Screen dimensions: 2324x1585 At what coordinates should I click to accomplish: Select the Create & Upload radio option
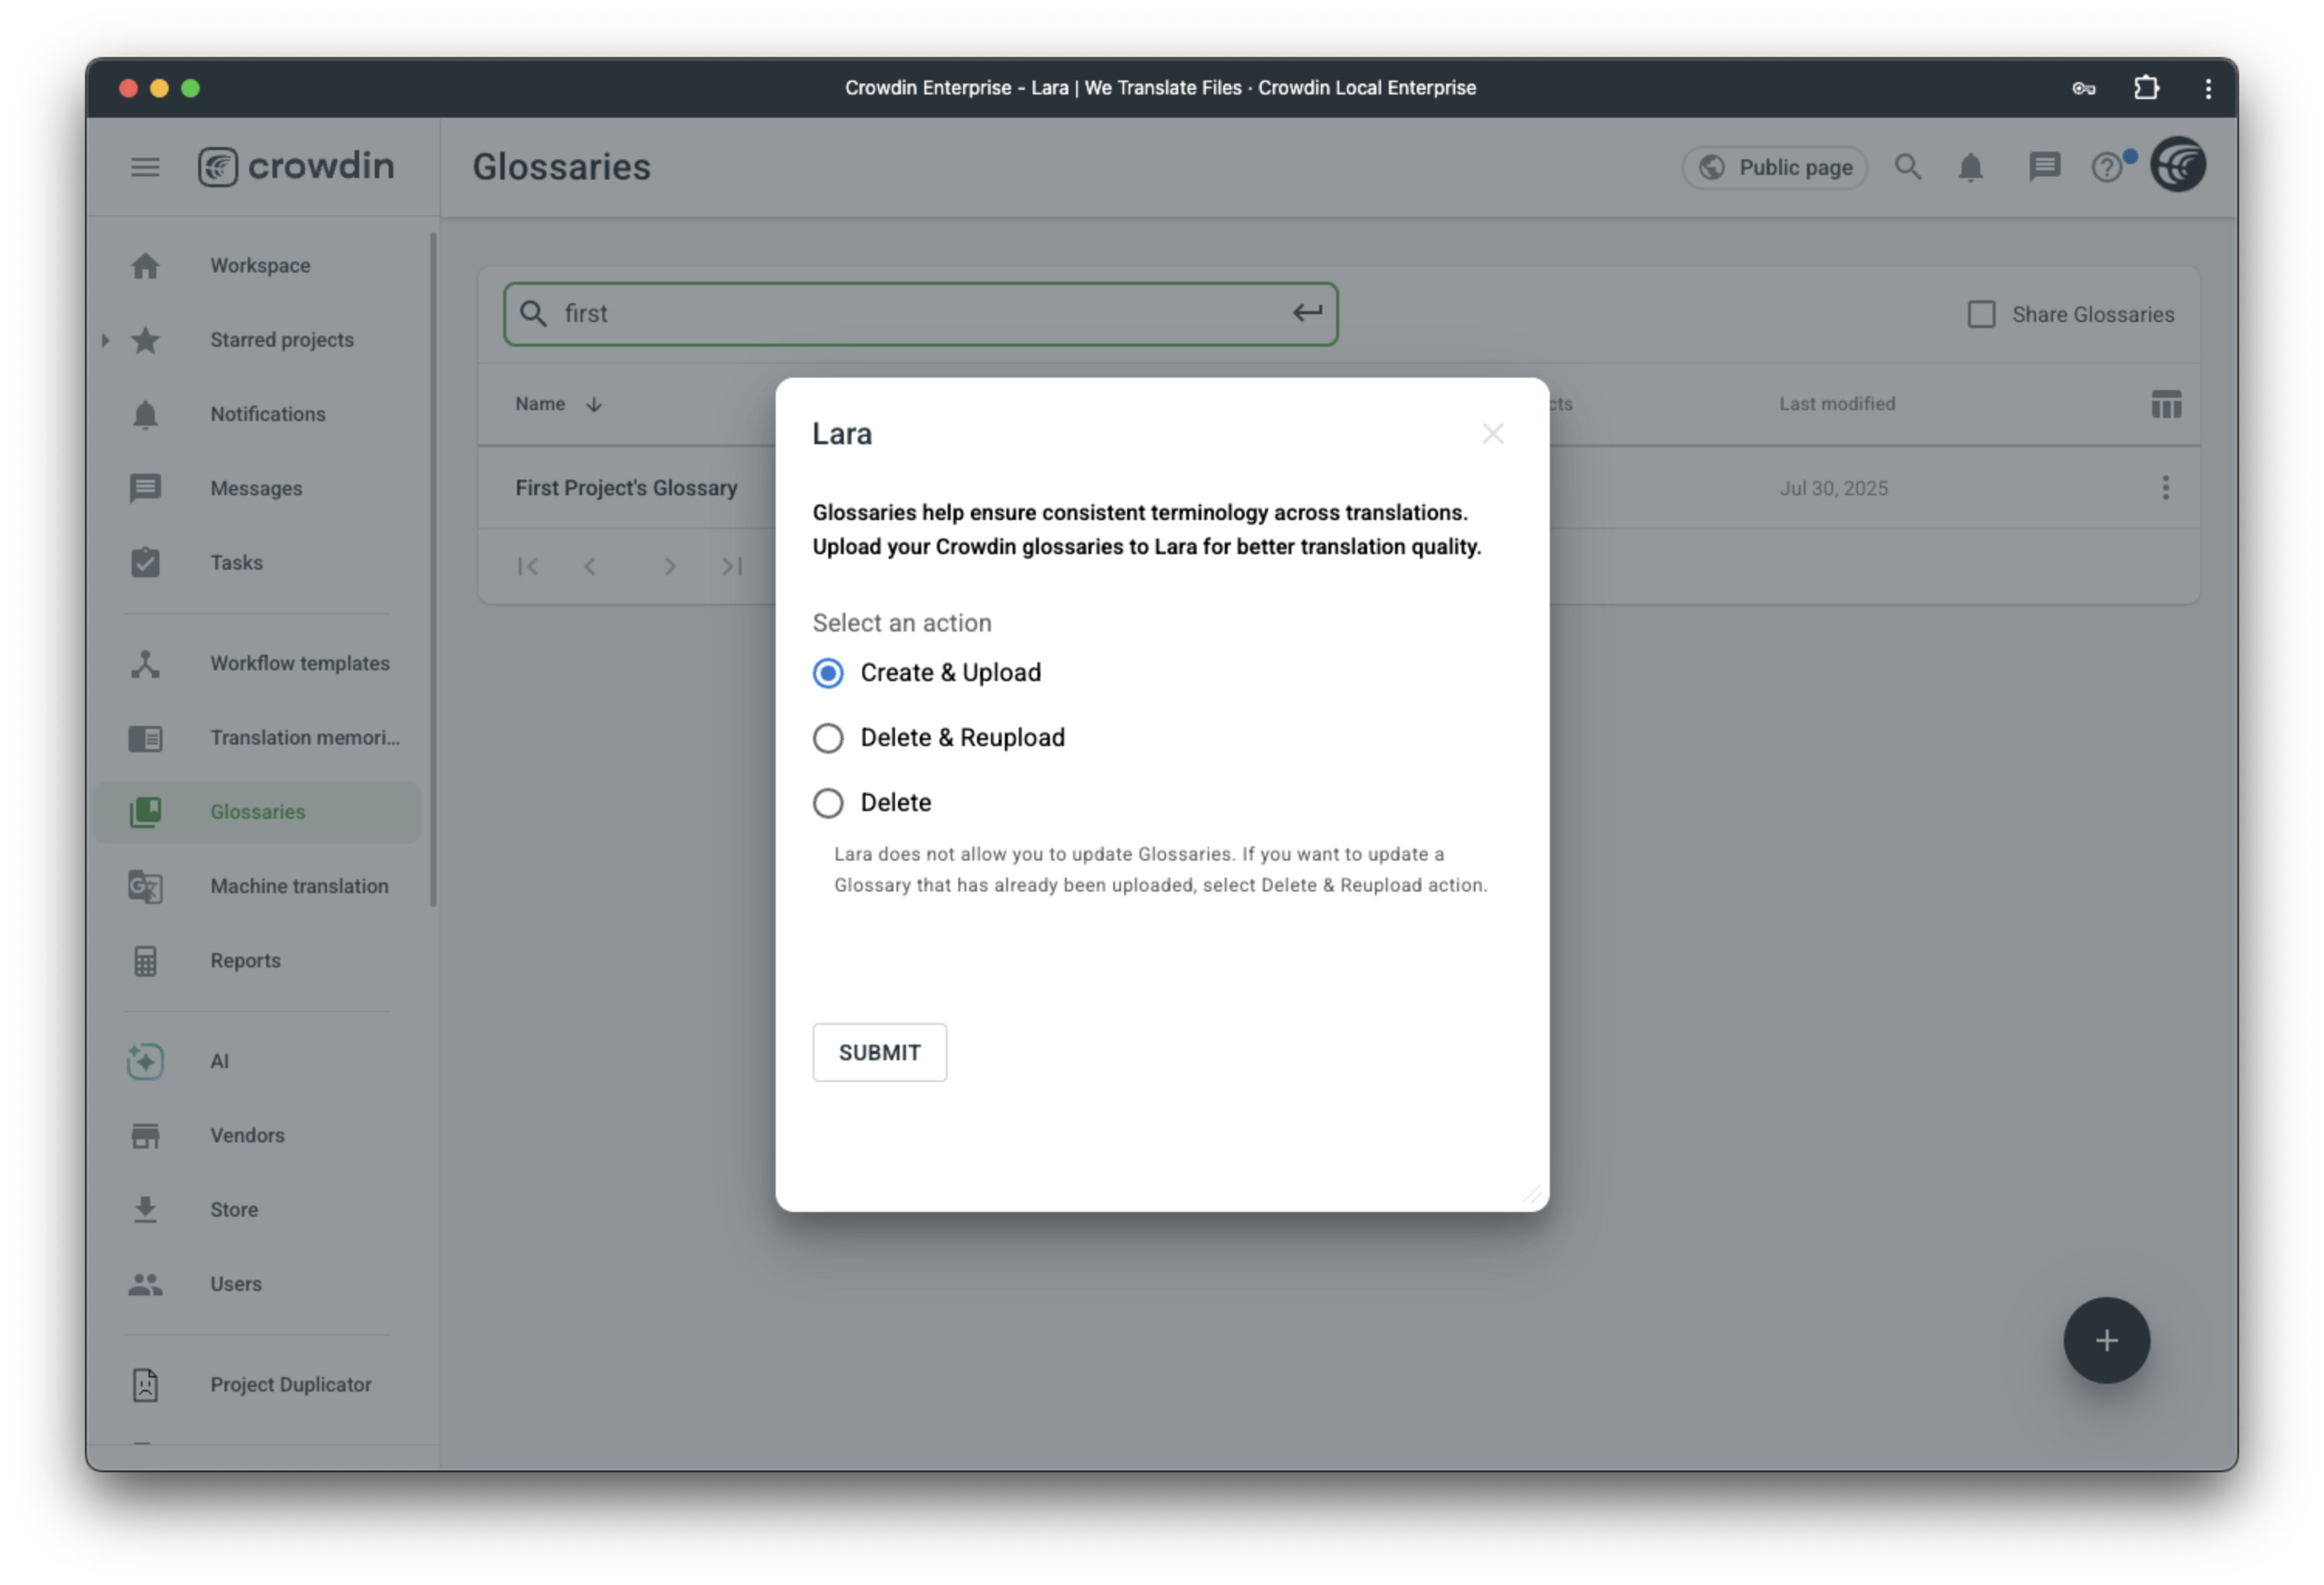click(828, 673)
